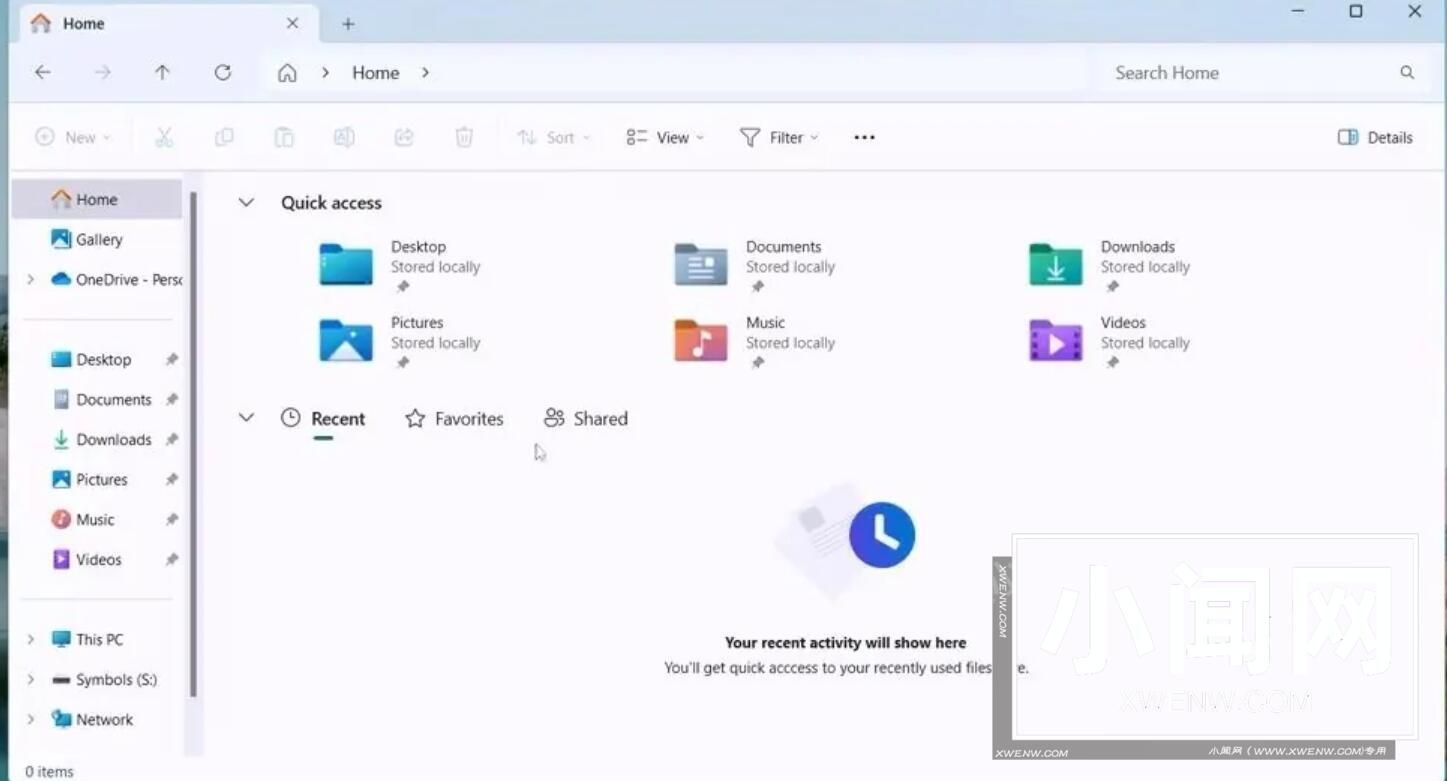This screenshot has width=1447, height=781.
Task: Open the New dropdown menu
Action: coord(73,137)
